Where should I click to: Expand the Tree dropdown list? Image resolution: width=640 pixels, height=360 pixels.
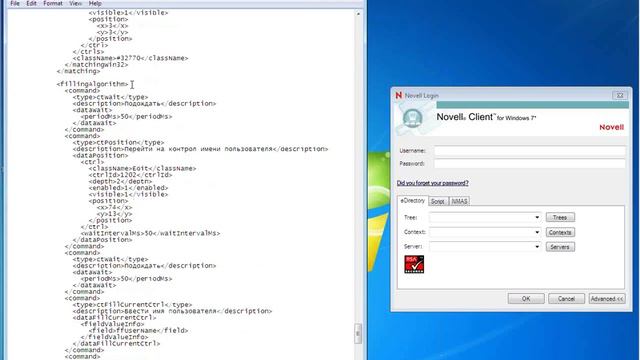coord(537,218)
